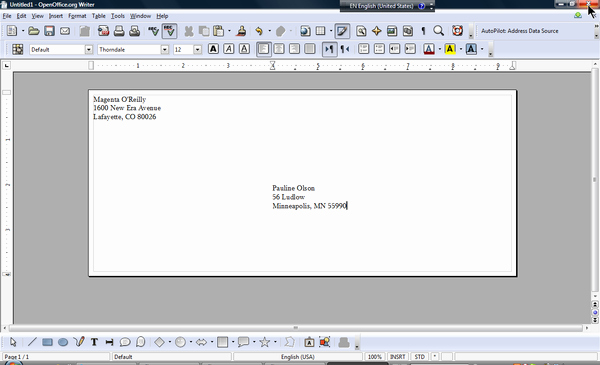Expand the paragraph style Default dropdown
Image resolution: width=600 pixels, height=365 pixels.
point(89,50)
